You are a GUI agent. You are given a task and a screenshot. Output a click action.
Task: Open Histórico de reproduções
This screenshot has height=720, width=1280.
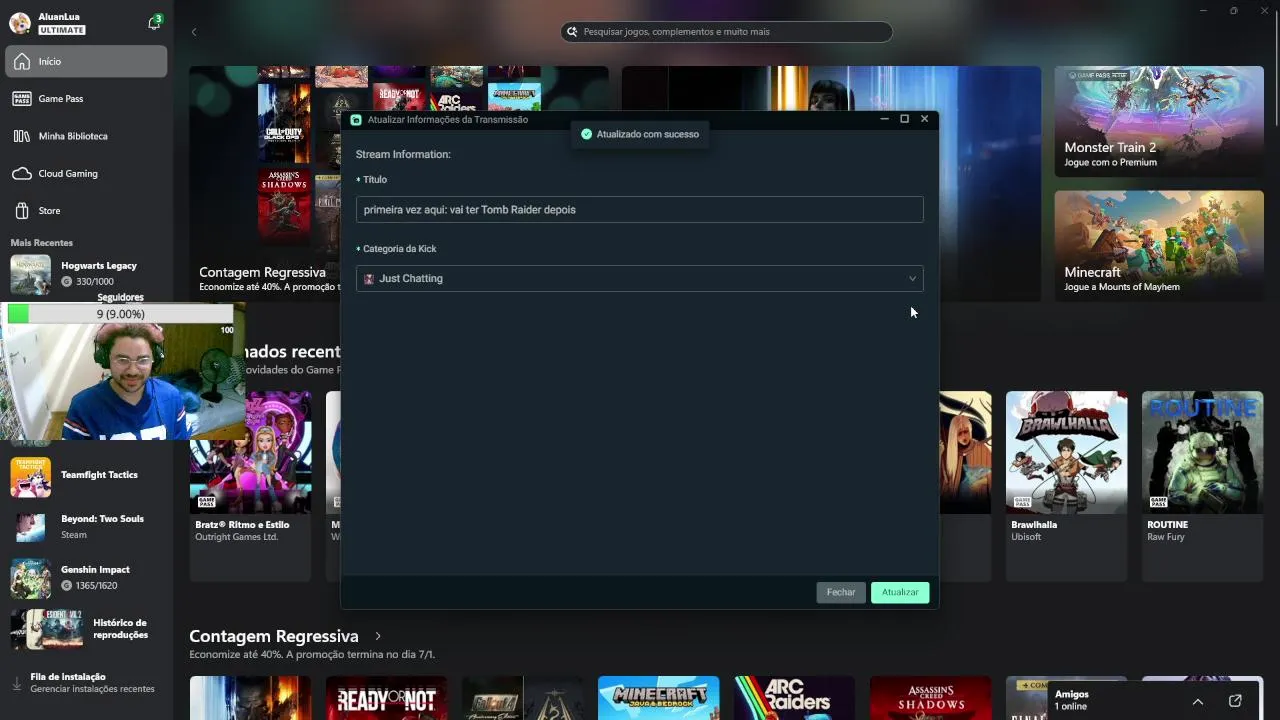pyautogui.click(x=87, y=629)
